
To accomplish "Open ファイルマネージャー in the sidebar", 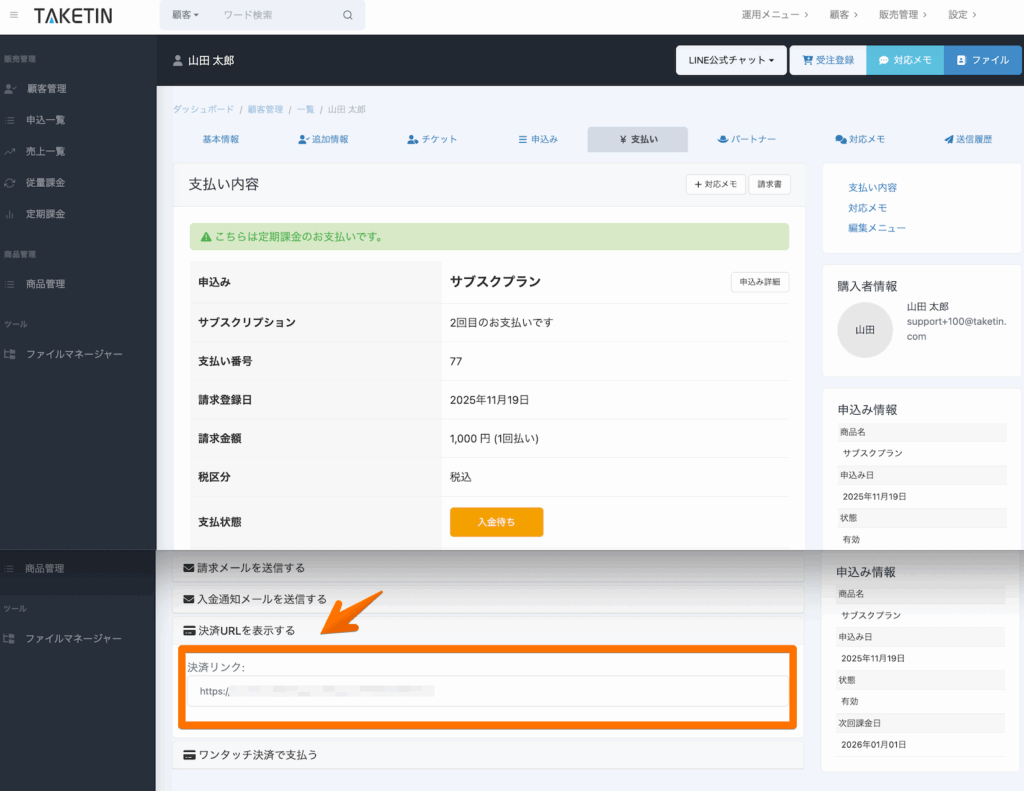I will tap(74, 354).
